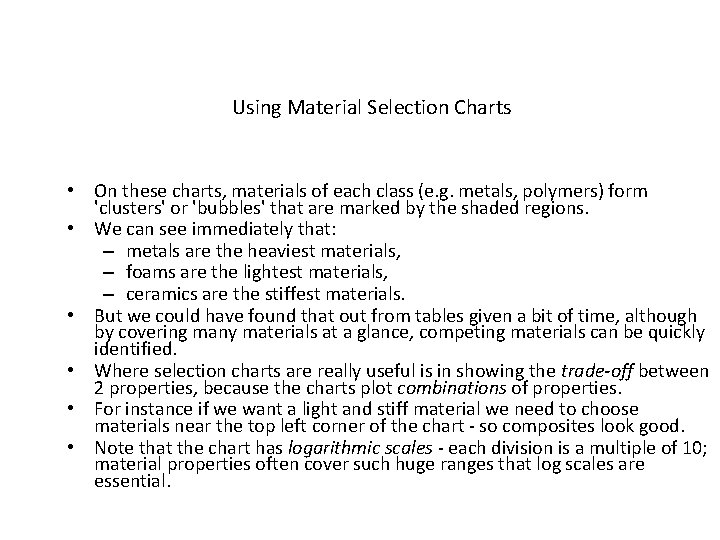Image resolution: width=720 pixels, height=540 pixels.
Task: Click the line beginning 'For instance if we want'
Action: [366, 409]
